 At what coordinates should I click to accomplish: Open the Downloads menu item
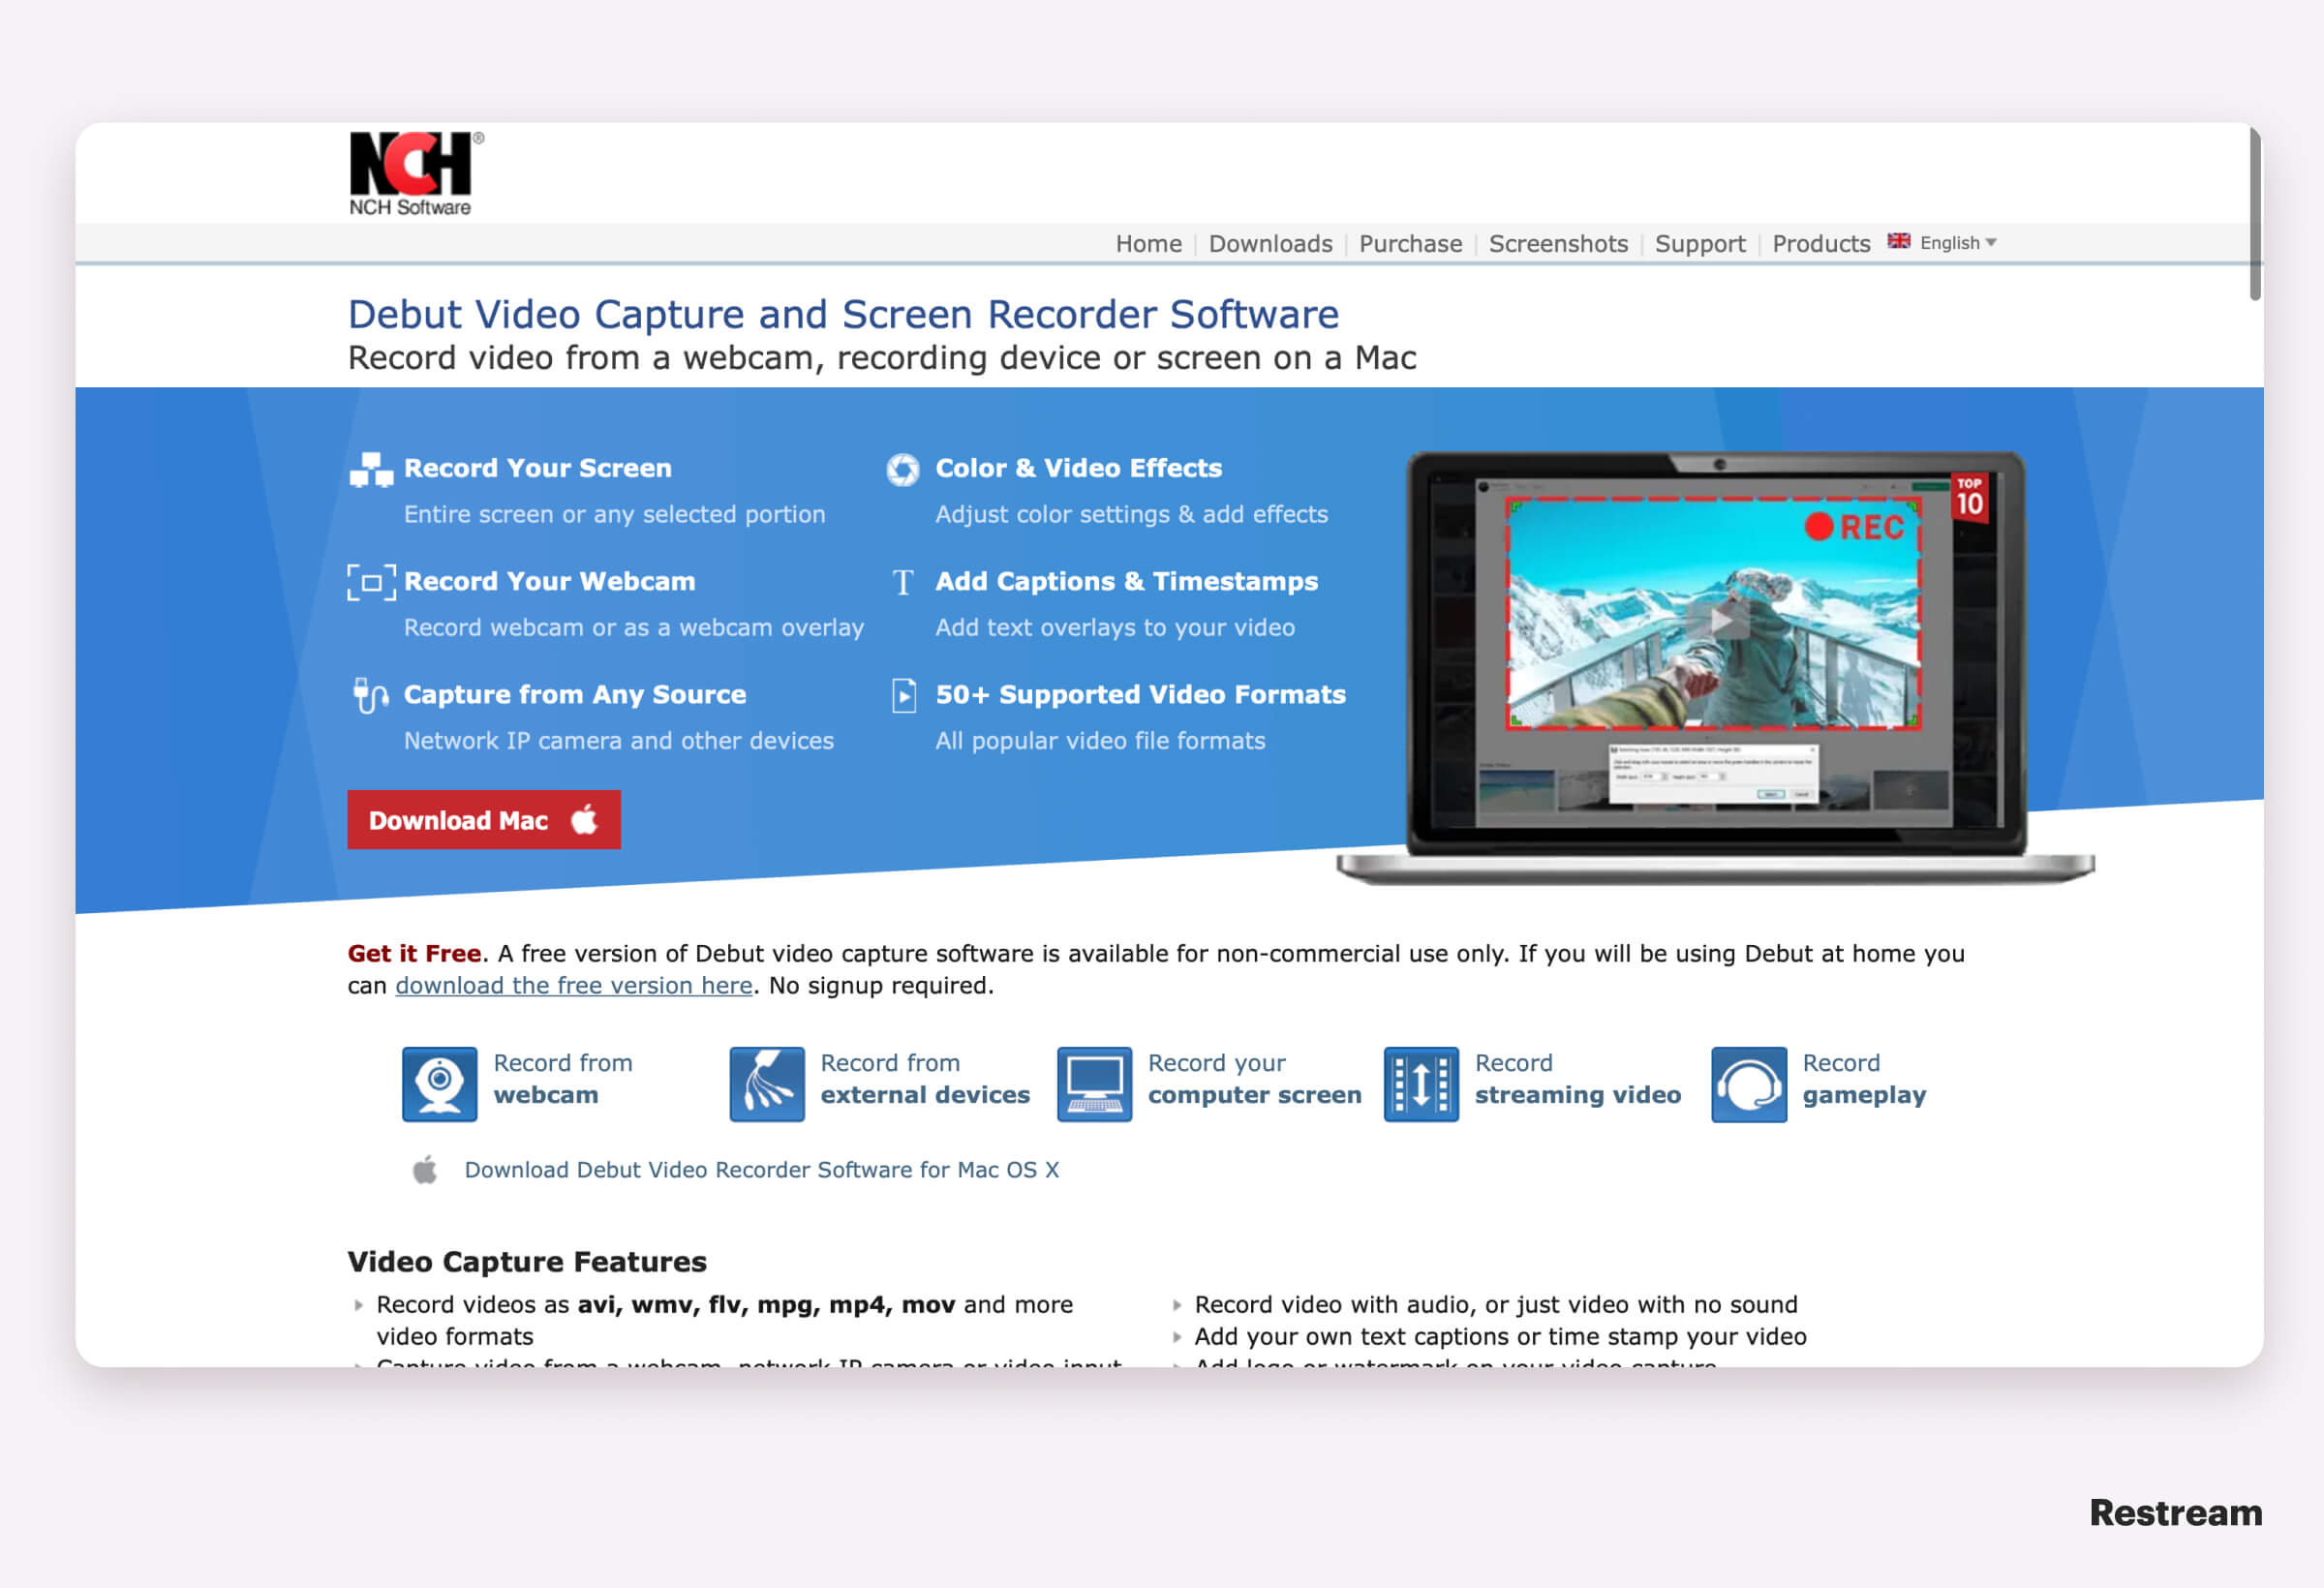point(1269,244)
